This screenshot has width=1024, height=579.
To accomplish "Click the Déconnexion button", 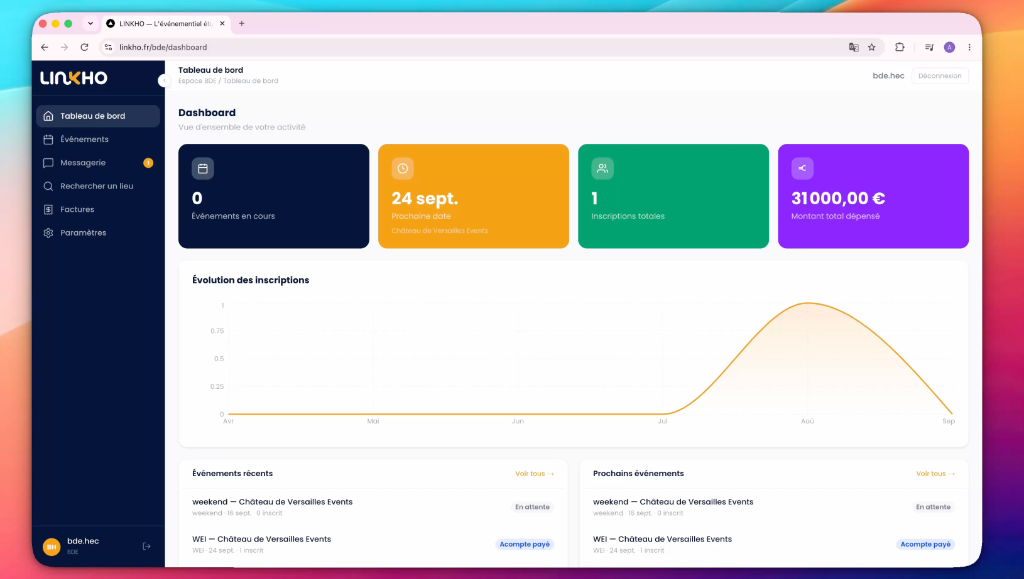I will (x=939, y=76).
